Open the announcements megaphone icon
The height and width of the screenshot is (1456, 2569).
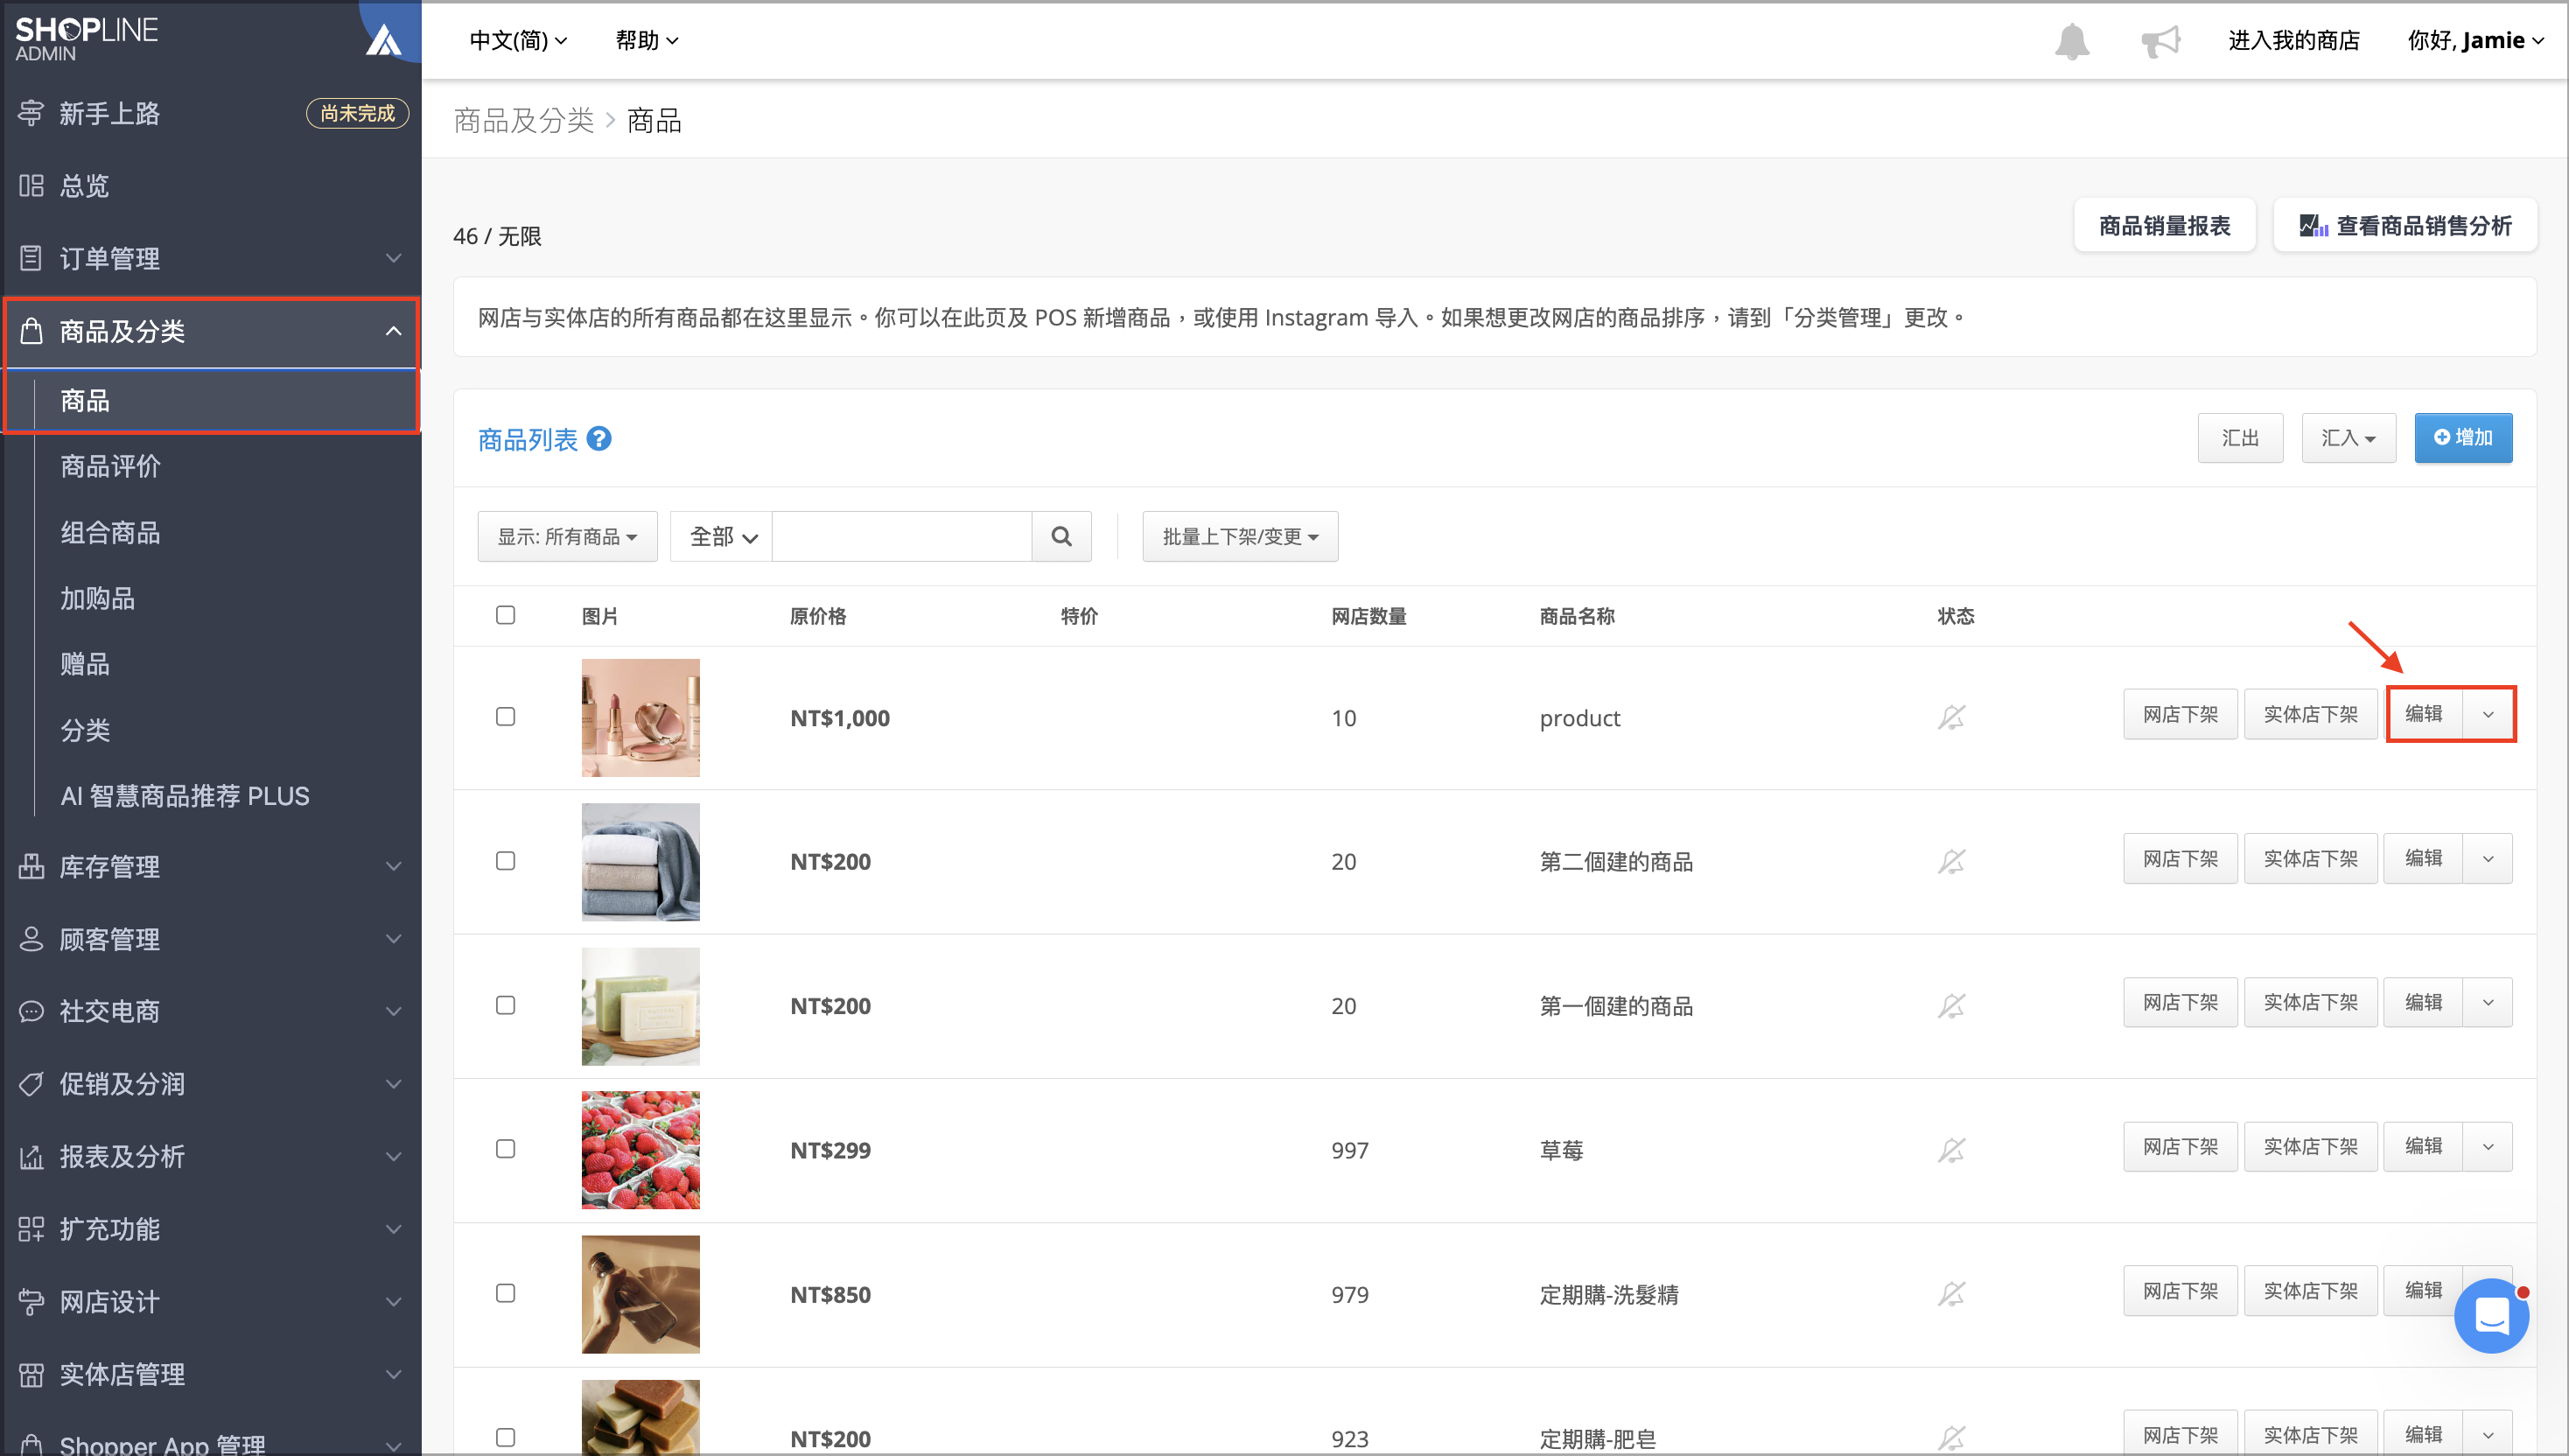[x=2160, y=41]
